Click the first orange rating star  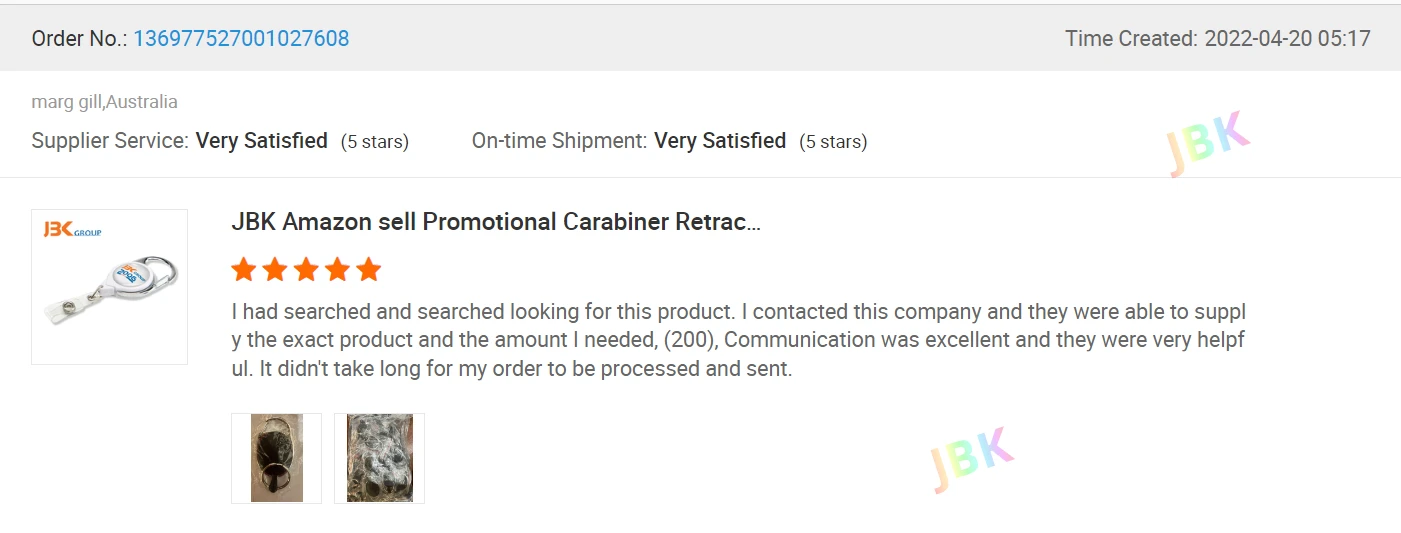pyautogui.click(x=243, y=269)
